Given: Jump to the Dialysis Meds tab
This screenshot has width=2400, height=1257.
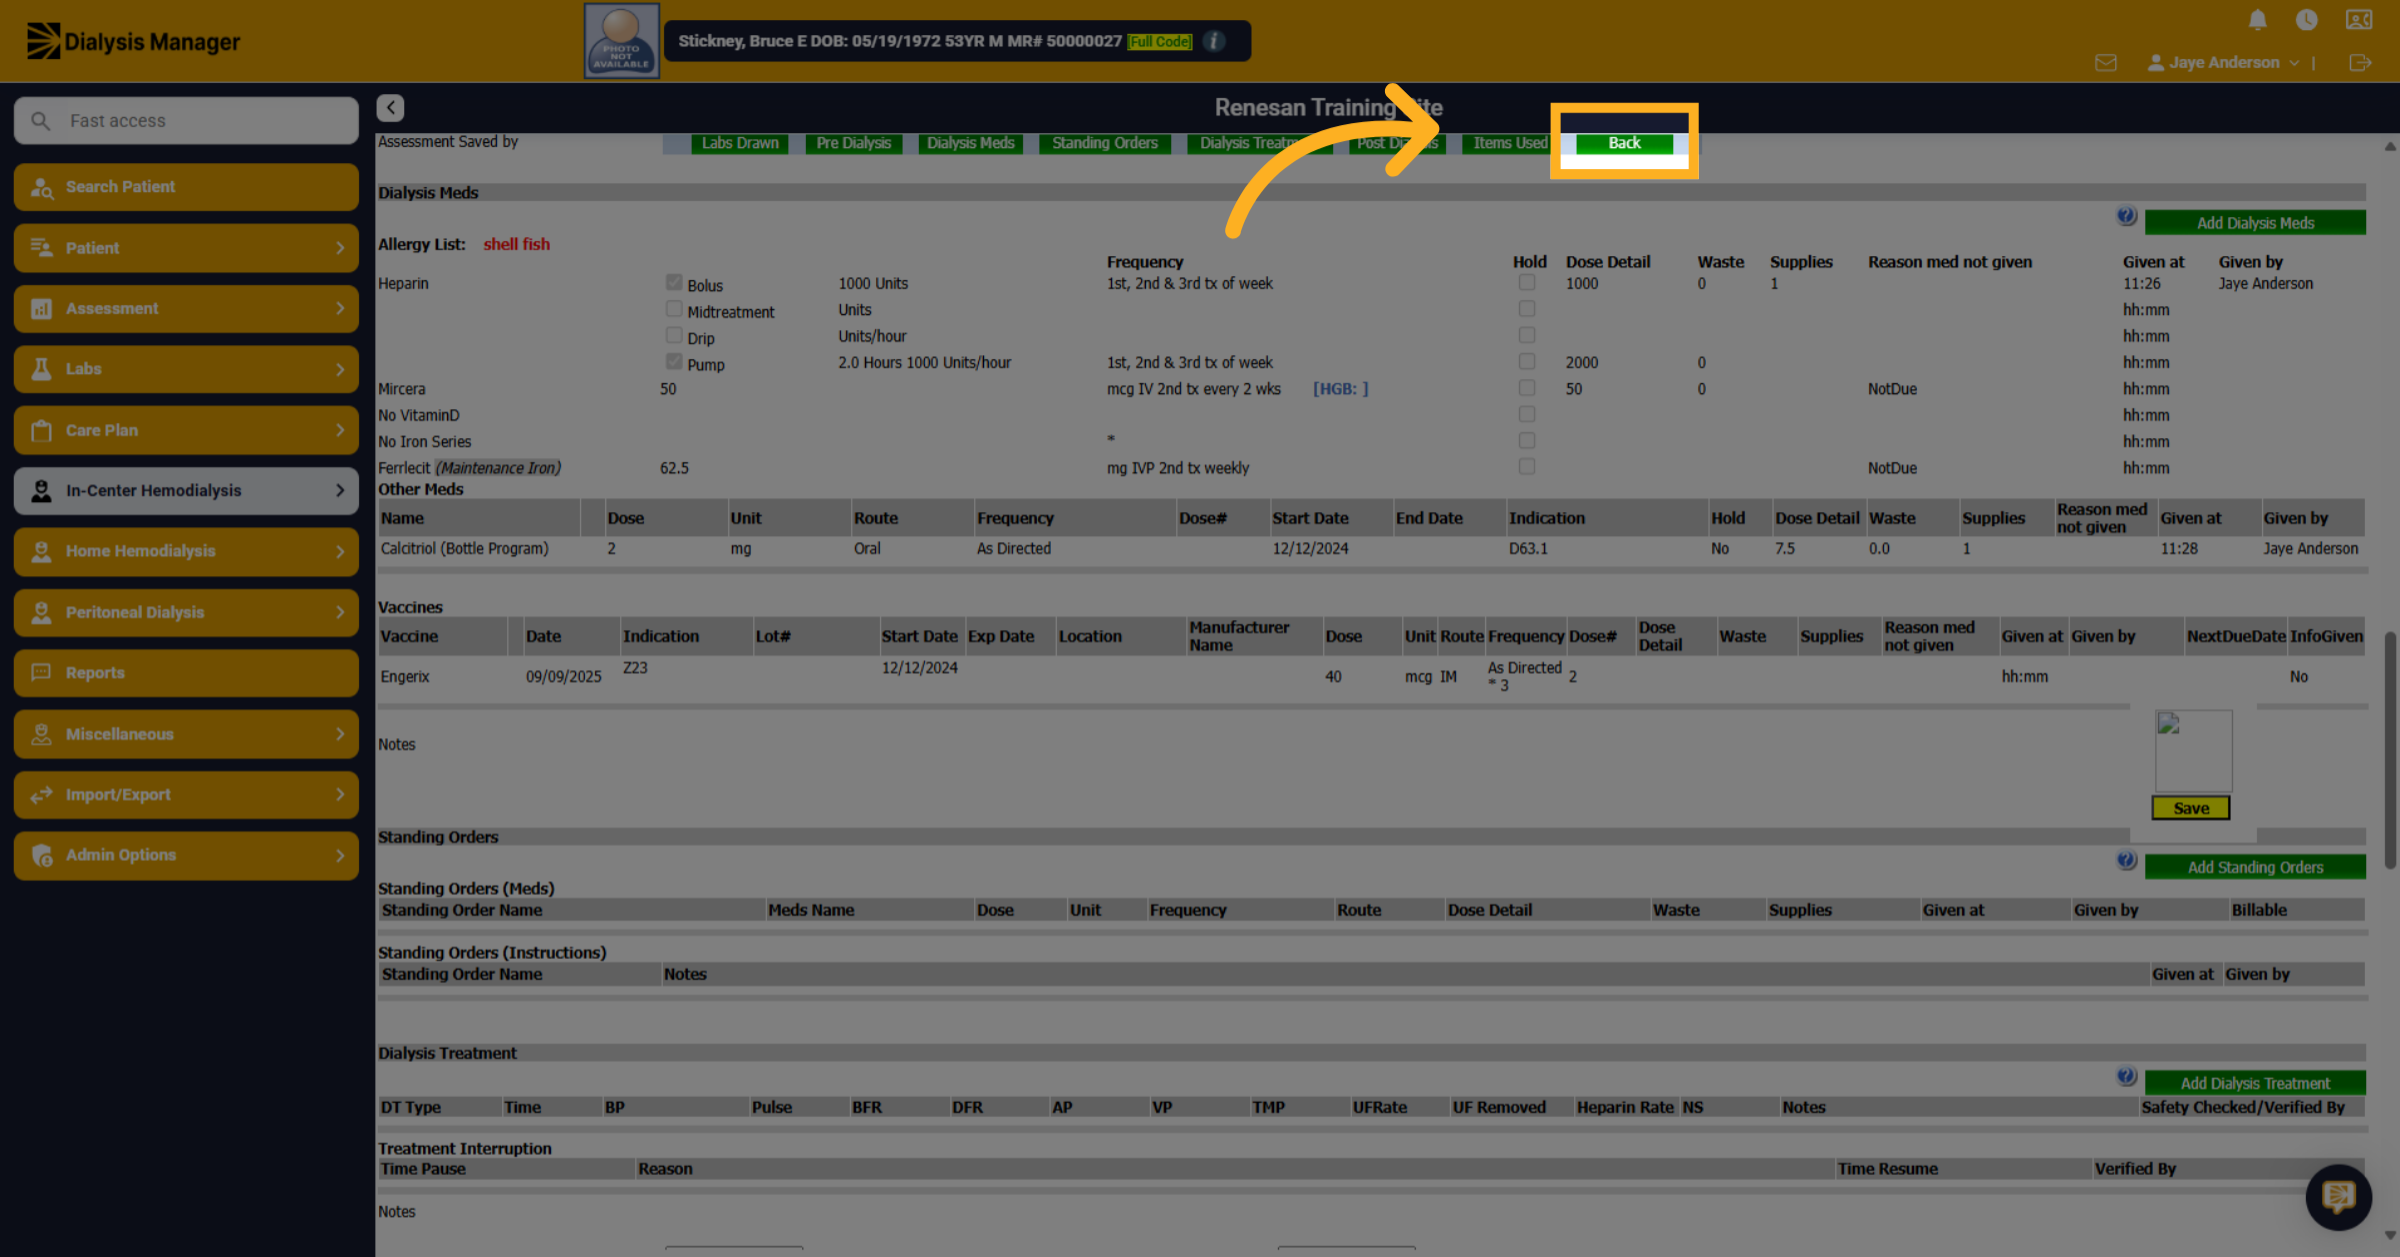Looking at the screenshot, I should click(970, 143).
